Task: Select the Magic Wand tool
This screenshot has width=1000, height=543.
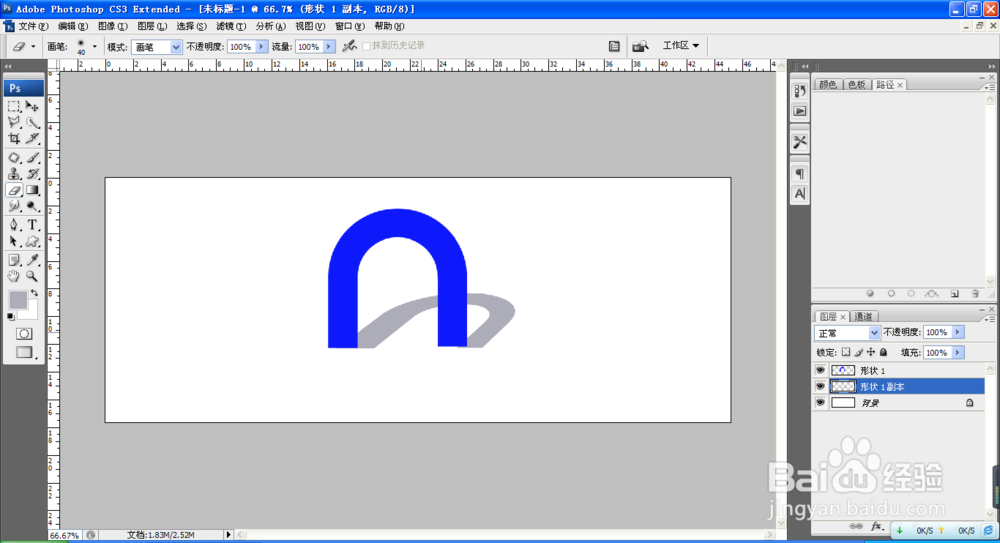Action: 33,123
